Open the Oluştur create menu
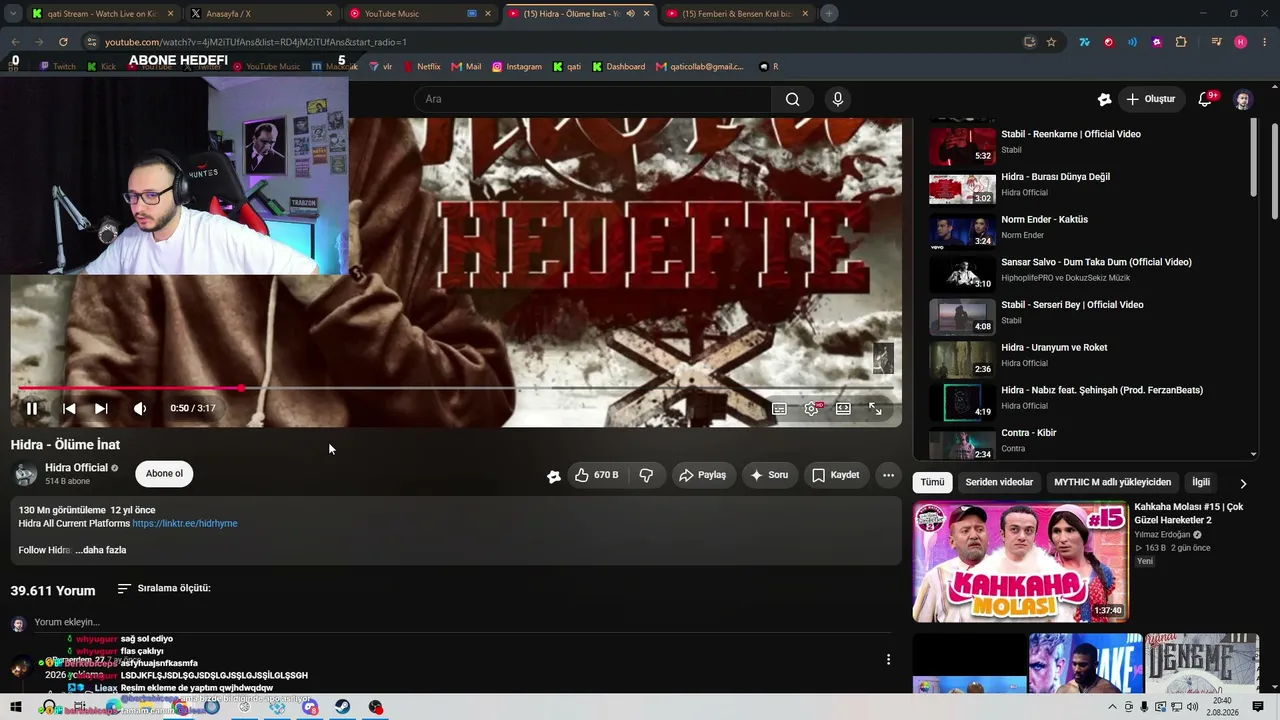Screen dimensions: 1280x720 (x=1150, y=99)
